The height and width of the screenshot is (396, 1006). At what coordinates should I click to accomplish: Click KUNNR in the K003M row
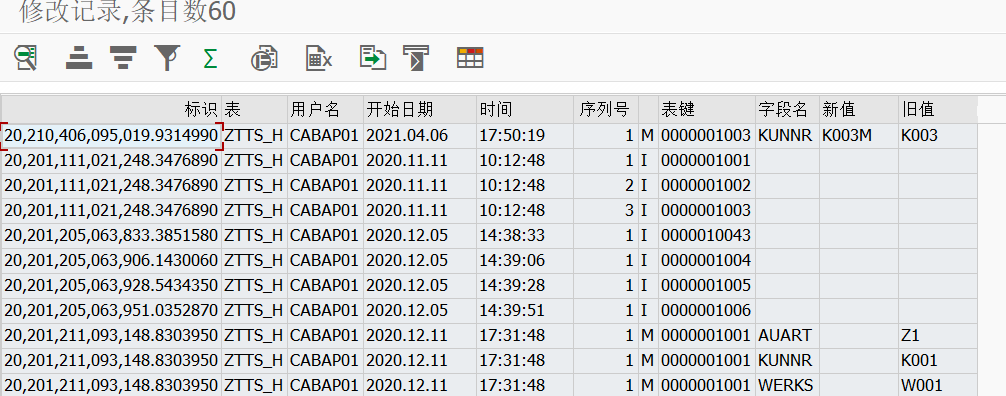(788, 135)
